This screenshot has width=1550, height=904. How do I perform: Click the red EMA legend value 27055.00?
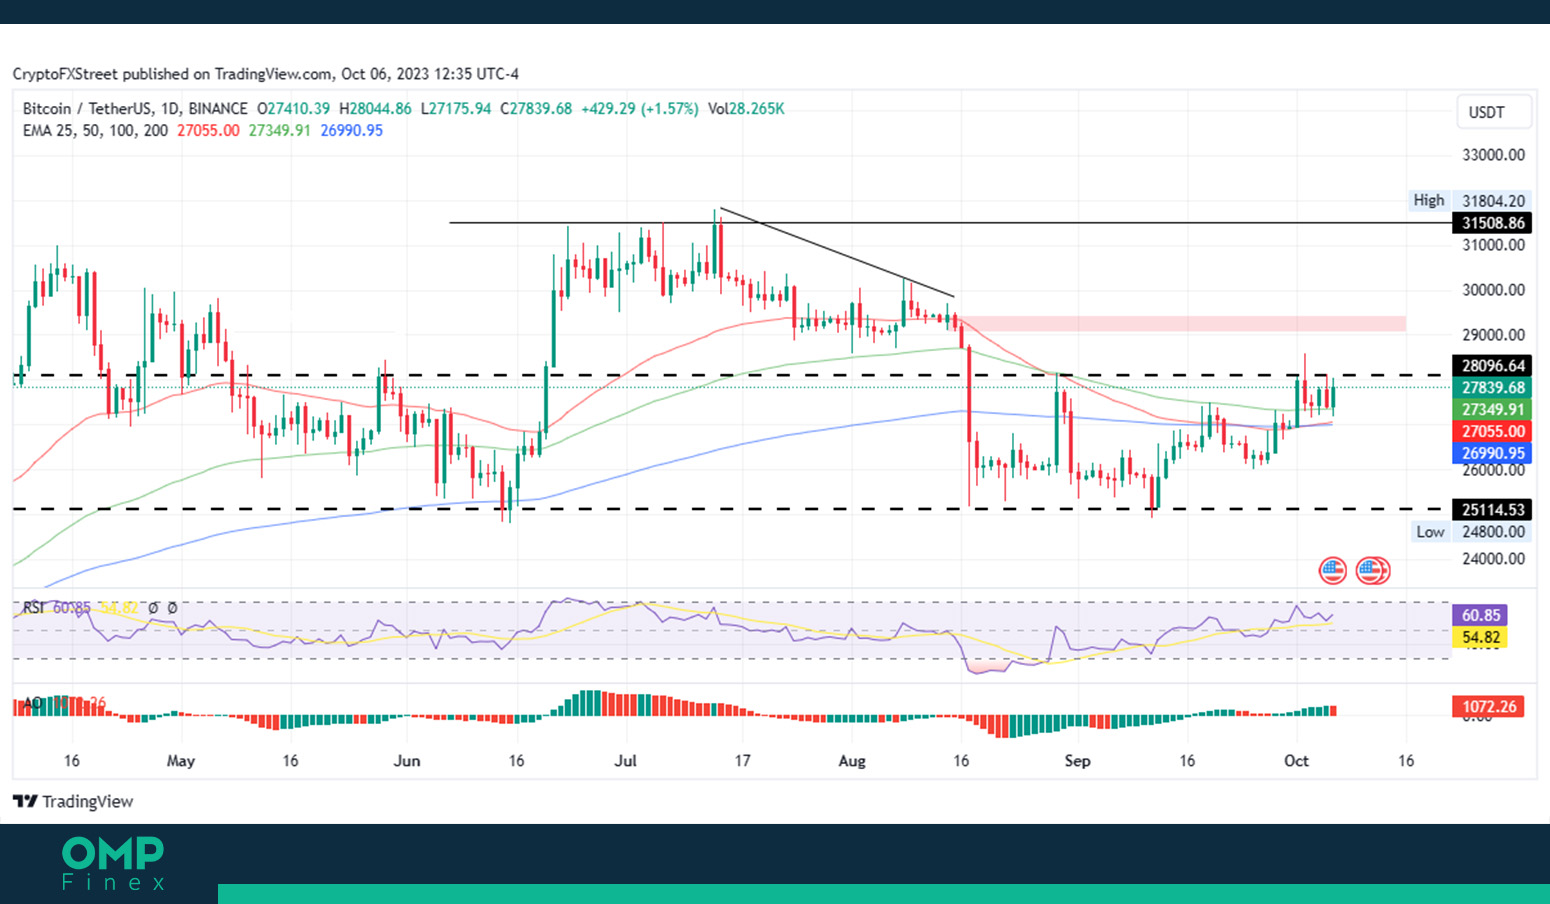[208, 130]
